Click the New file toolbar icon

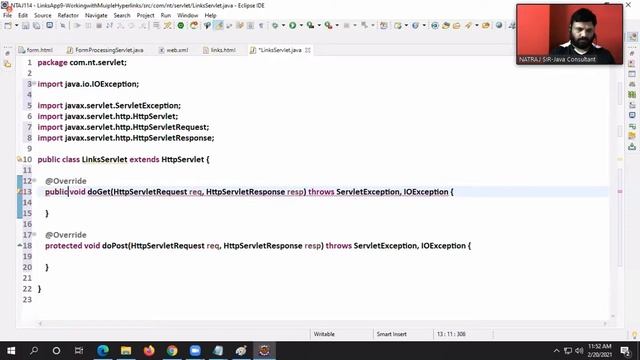8,25
